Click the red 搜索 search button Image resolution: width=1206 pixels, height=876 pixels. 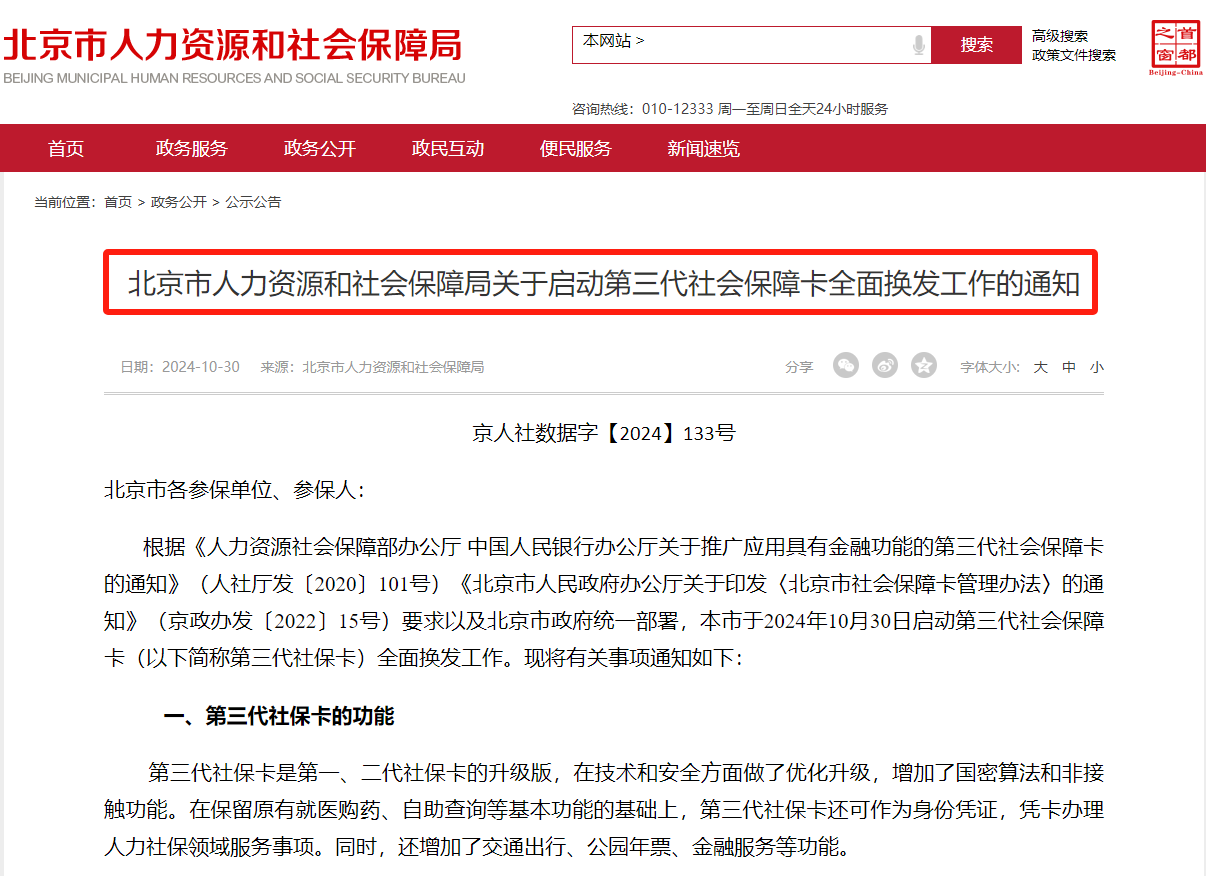click(x=976, y=45)
